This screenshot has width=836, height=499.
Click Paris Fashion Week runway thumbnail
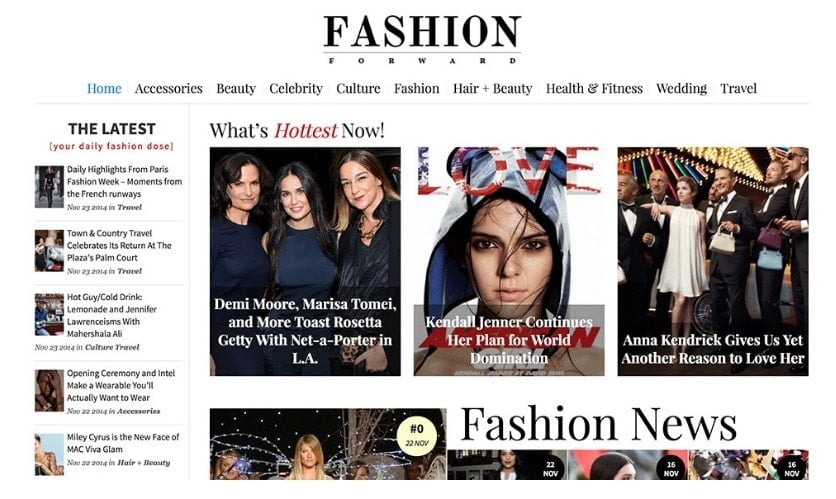pos(49,187)
